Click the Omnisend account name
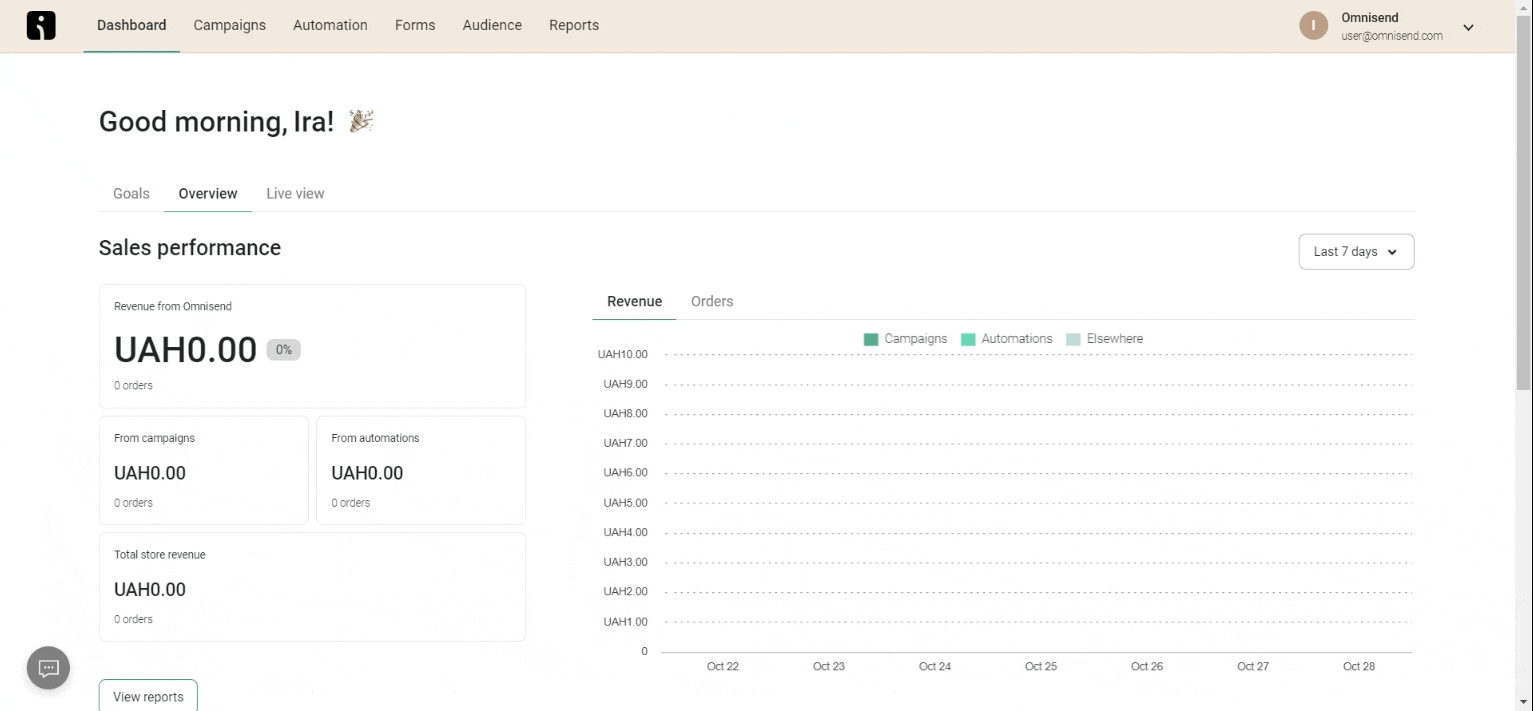Screen dimensions: 1533x711 [x=1370, y=18]
